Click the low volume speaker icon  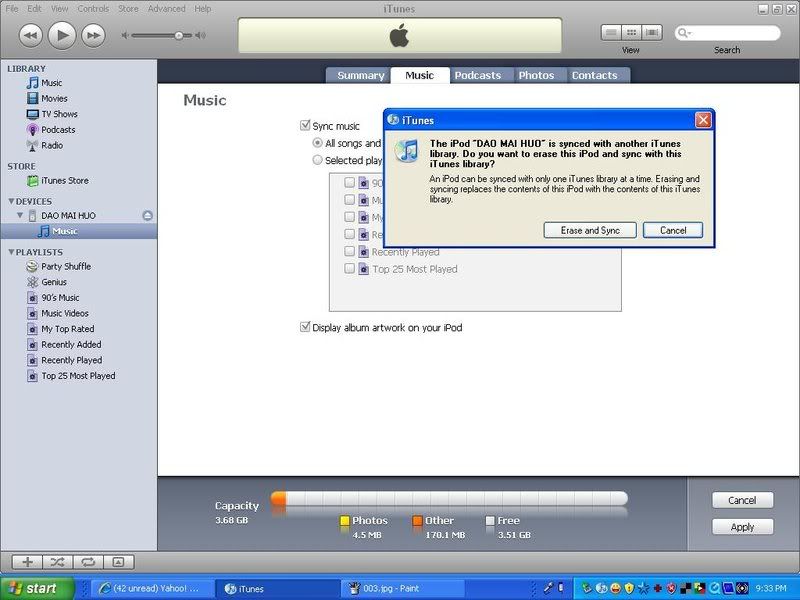tap(124, 35)
